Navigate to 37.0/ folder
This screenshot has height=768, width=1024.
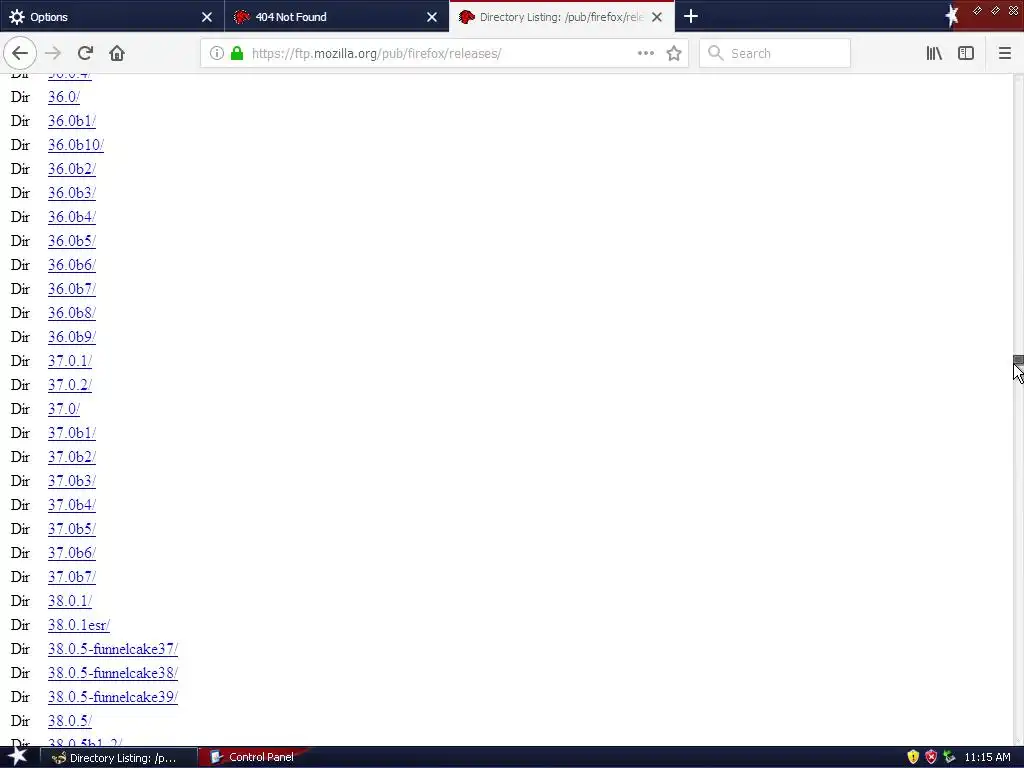point(64,409)
